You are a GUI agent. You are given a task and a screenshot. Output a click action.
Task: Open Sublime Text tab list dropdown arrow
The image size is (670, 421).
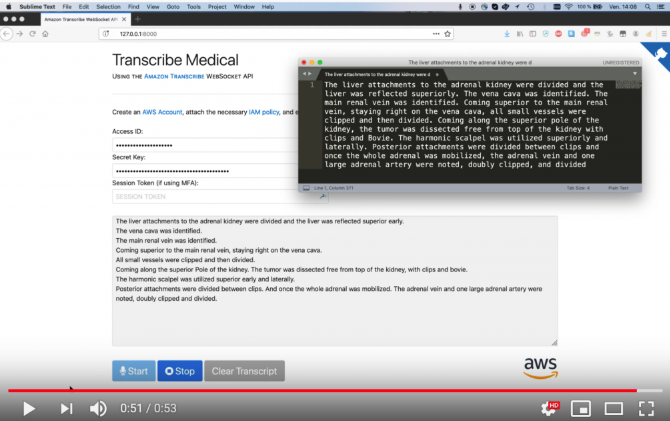point(635,74)
